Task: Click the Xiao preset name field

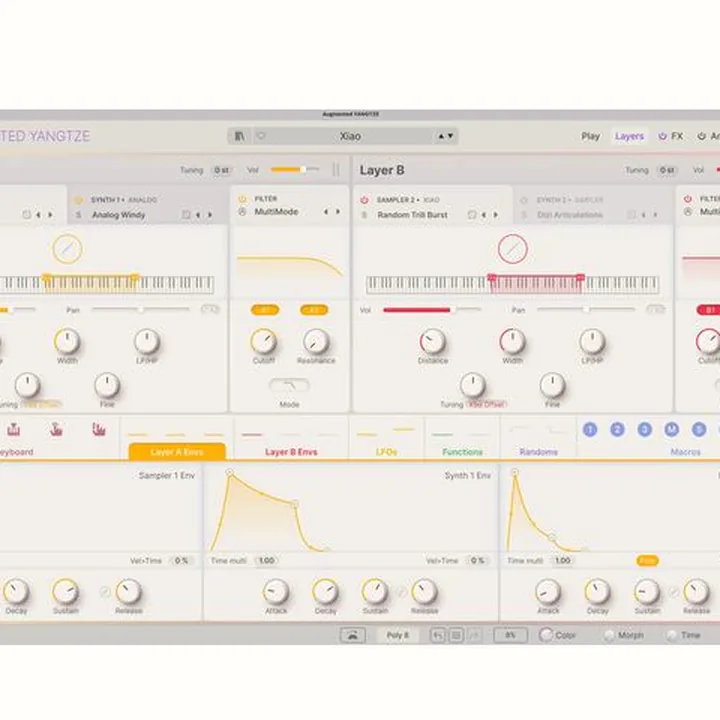Action: [350, 136]
